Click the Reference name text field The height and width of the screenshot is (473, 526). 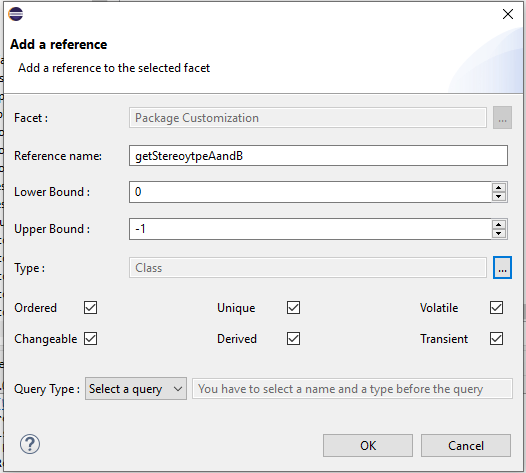318,156
